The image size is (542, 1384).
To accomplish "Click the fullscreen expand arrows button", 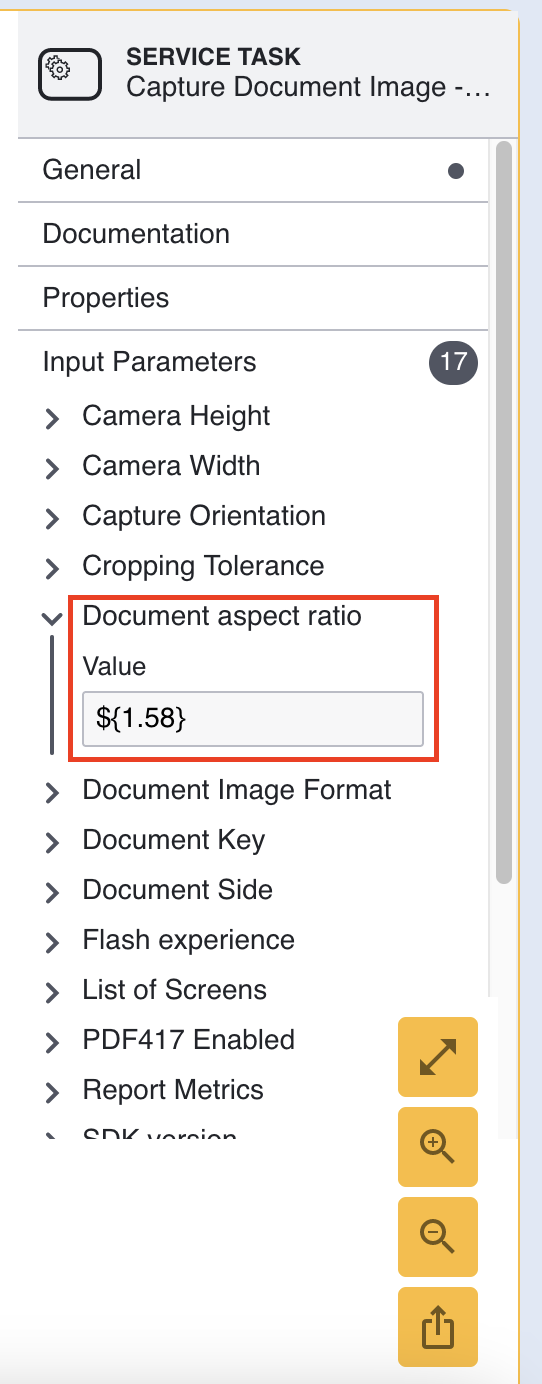I will tap(438, 1056).
